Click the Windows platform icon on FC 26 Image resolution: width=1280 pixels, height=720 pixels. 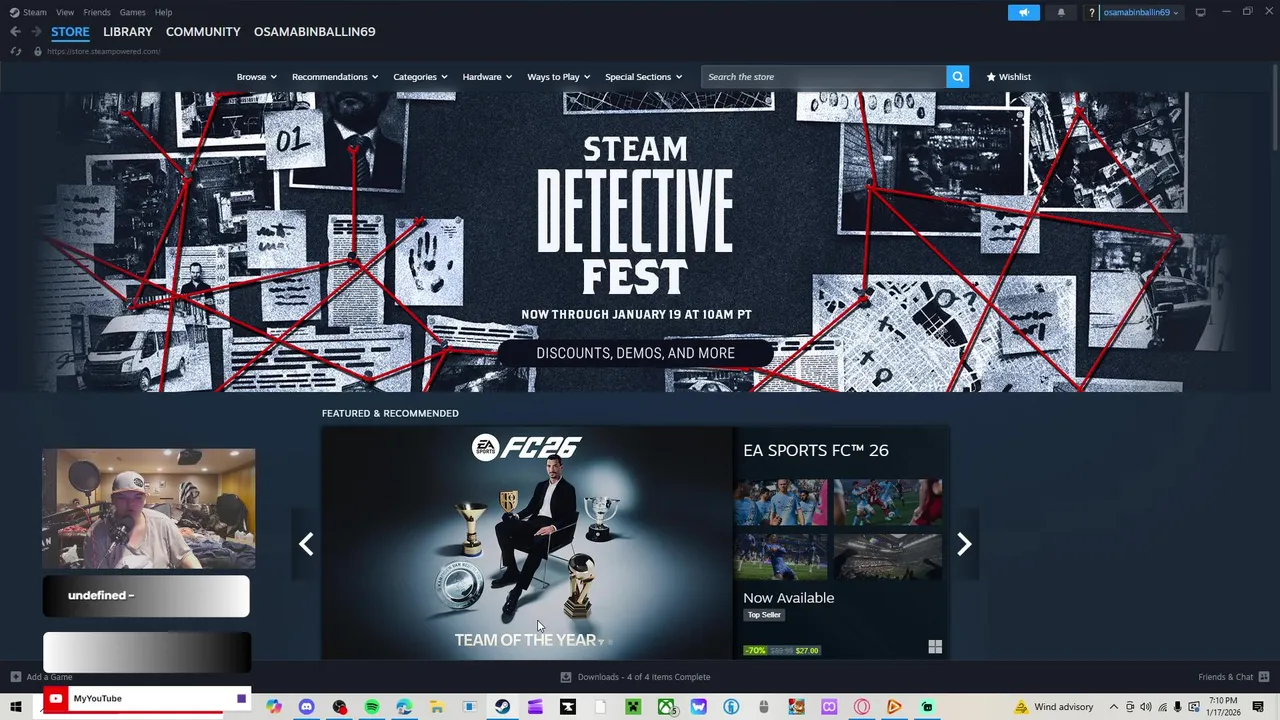tap(935, 647)
